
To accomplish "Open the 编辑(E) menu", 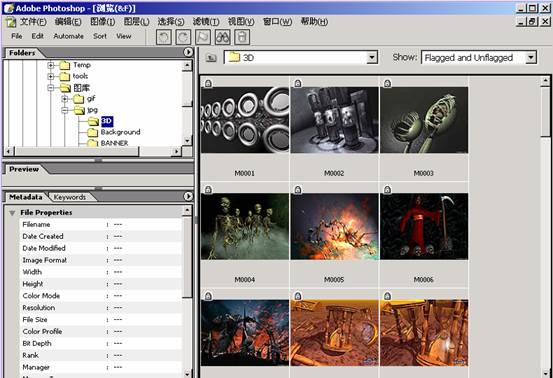I will point(68,22).
